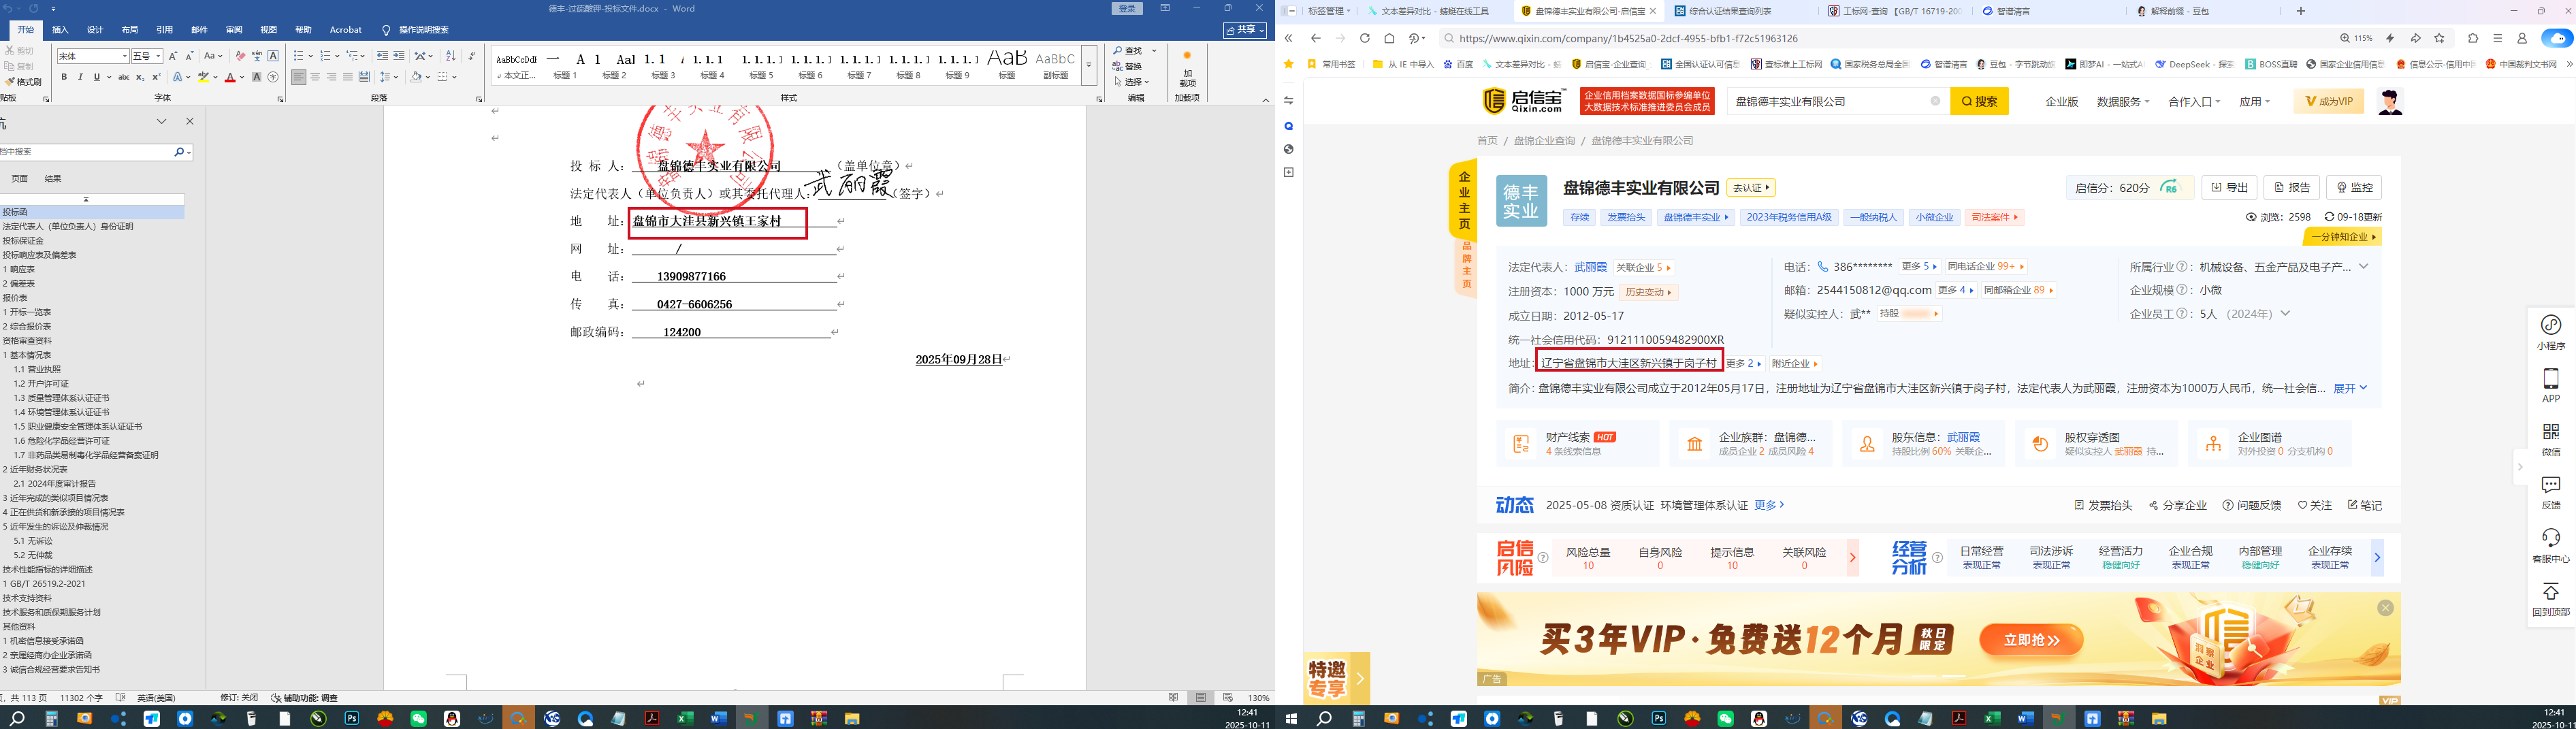The width and height of the screenshot is (2576, 729).
Task: Refresh the browser page
Action: tap(1364, 38)
